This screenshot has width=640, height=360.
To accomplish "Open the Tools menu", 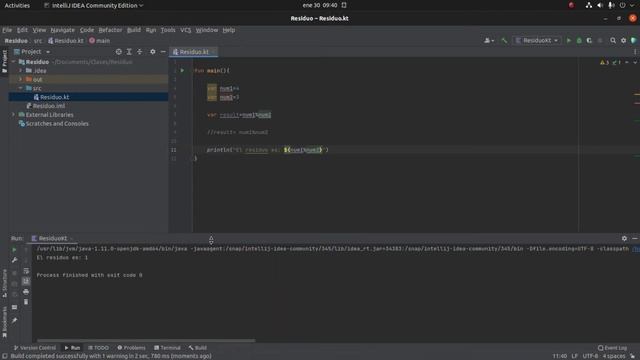I will point(168,30).
